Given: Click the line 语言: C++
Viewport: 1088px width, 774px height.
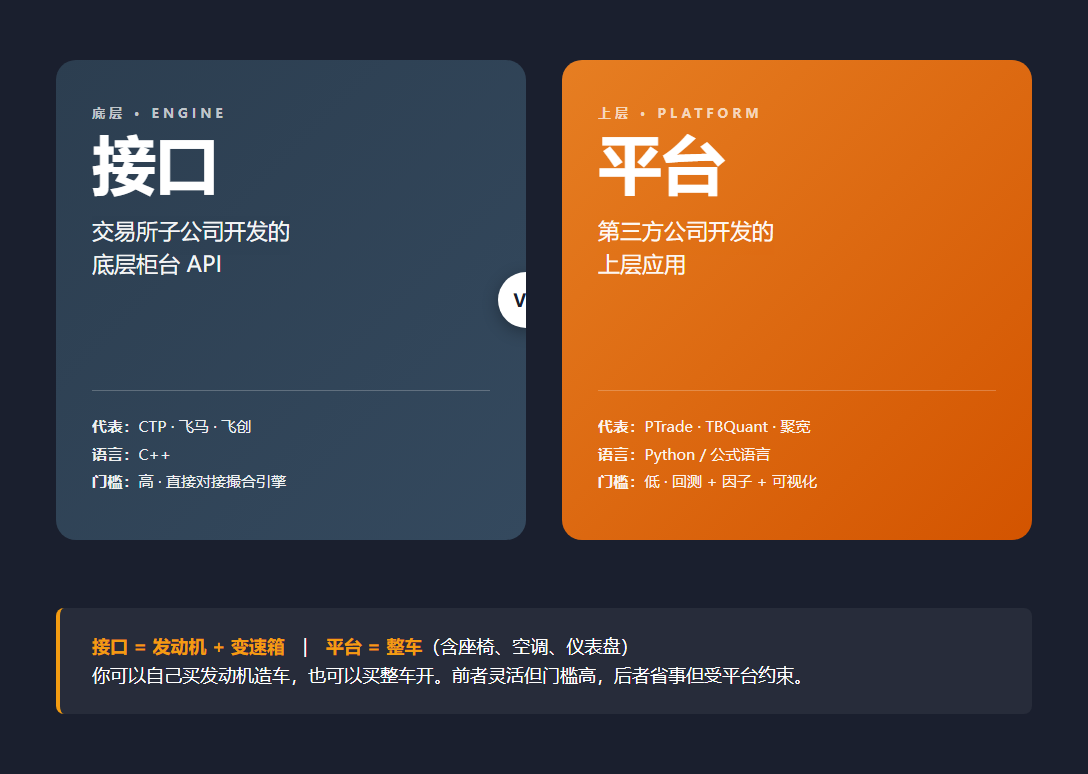Looking at the screenshot, I should pyautogui.click(x=131, y=455).
